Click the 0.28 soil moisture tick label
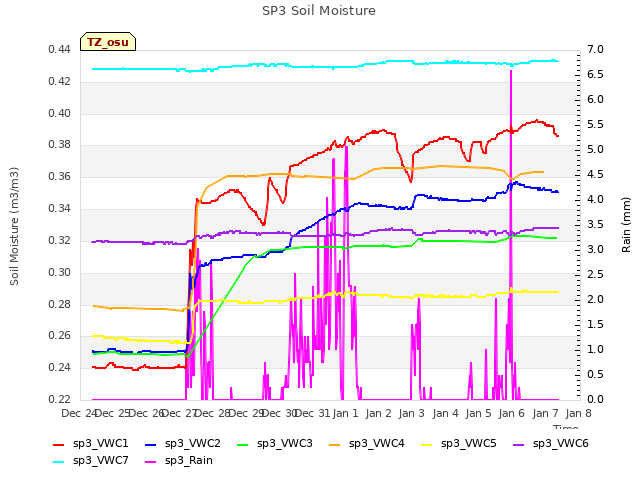Screen dimensions: 640x480 (x=59, y=304)
